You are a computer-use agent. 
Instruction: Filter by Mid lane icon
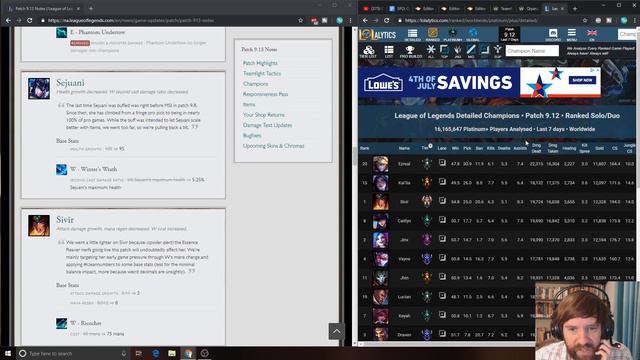(x=471, y=51)
